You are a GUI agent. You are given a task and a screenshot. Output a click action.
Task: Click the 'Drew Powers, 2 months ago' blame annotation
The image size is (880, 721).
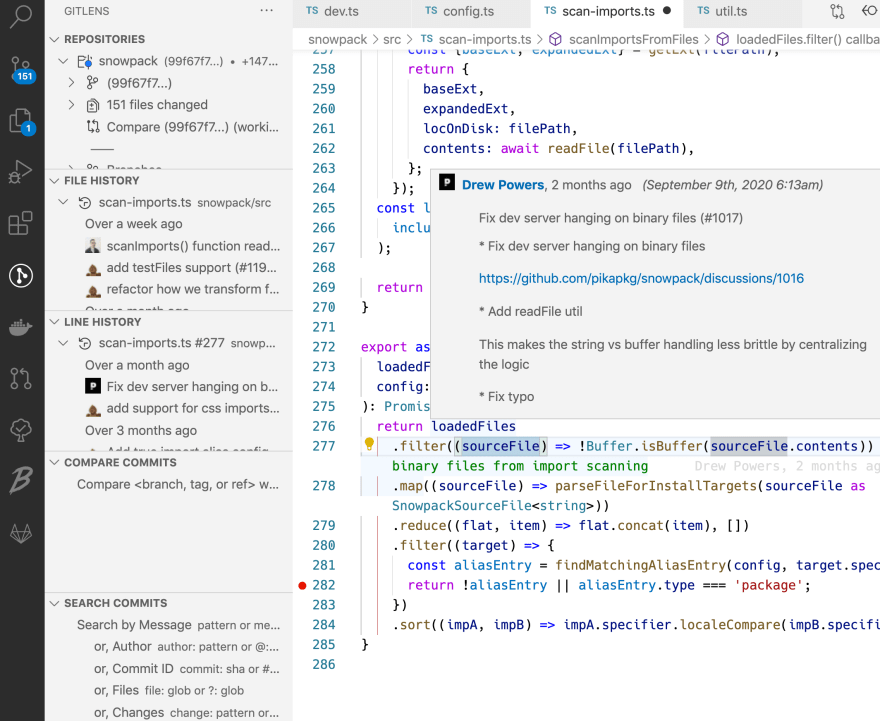(x=787, y=466)
